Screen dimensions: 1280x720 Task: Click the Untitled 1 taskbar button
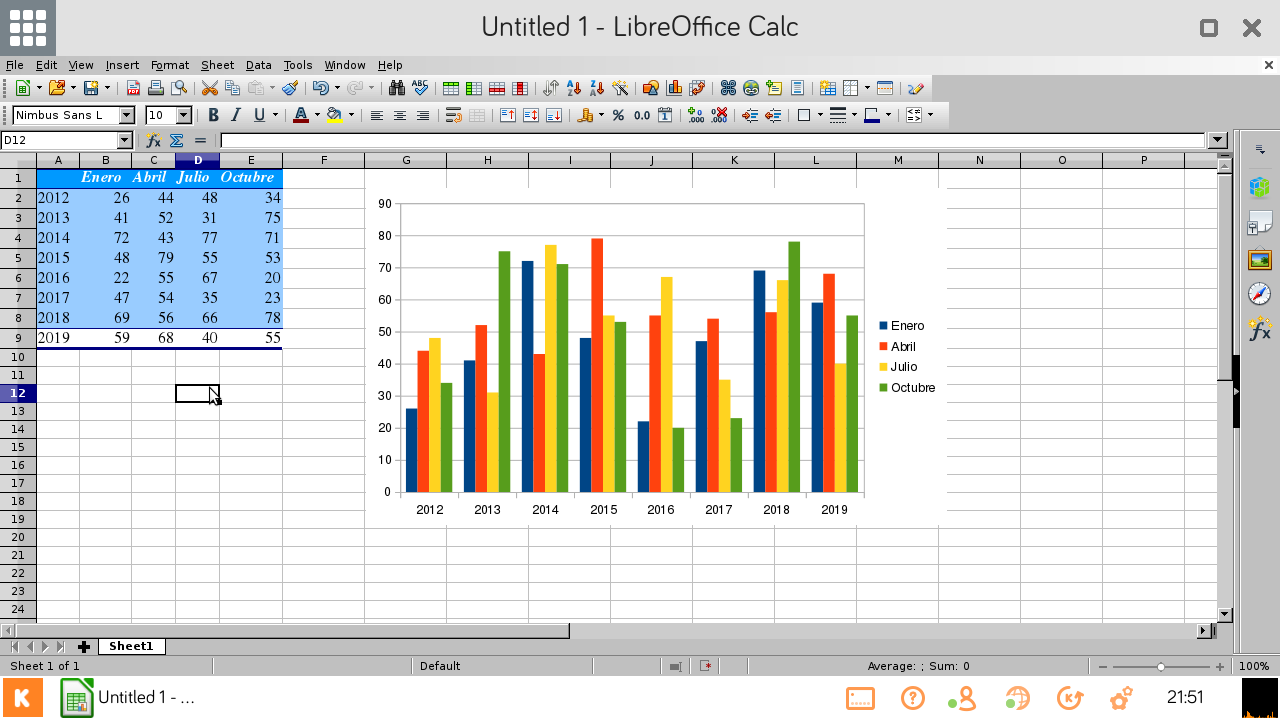(x=128, y=697)
